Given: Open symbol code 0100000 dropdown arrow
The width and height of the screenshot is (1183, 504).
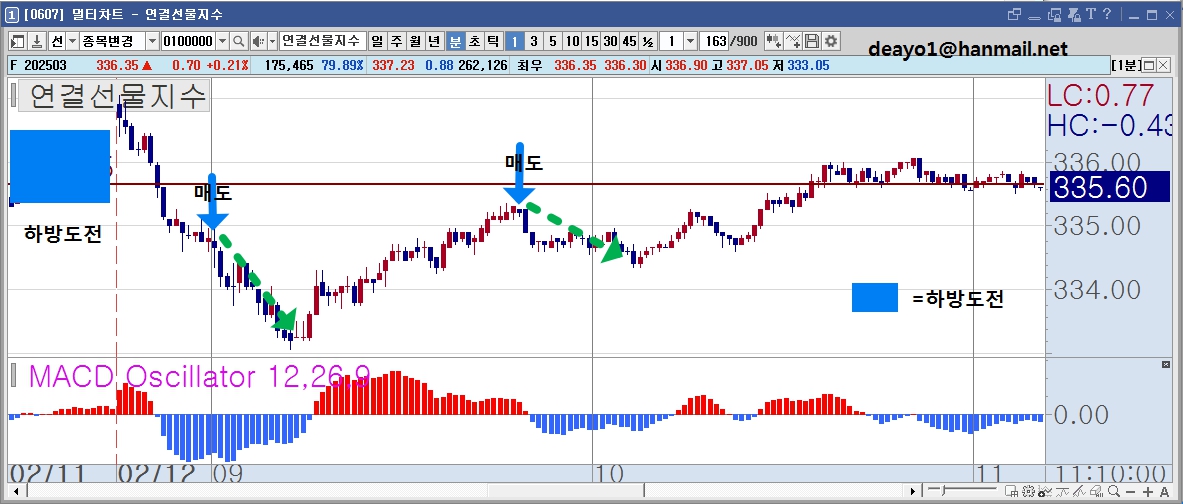Looking at the screenshot, I should tap(223, 41).
